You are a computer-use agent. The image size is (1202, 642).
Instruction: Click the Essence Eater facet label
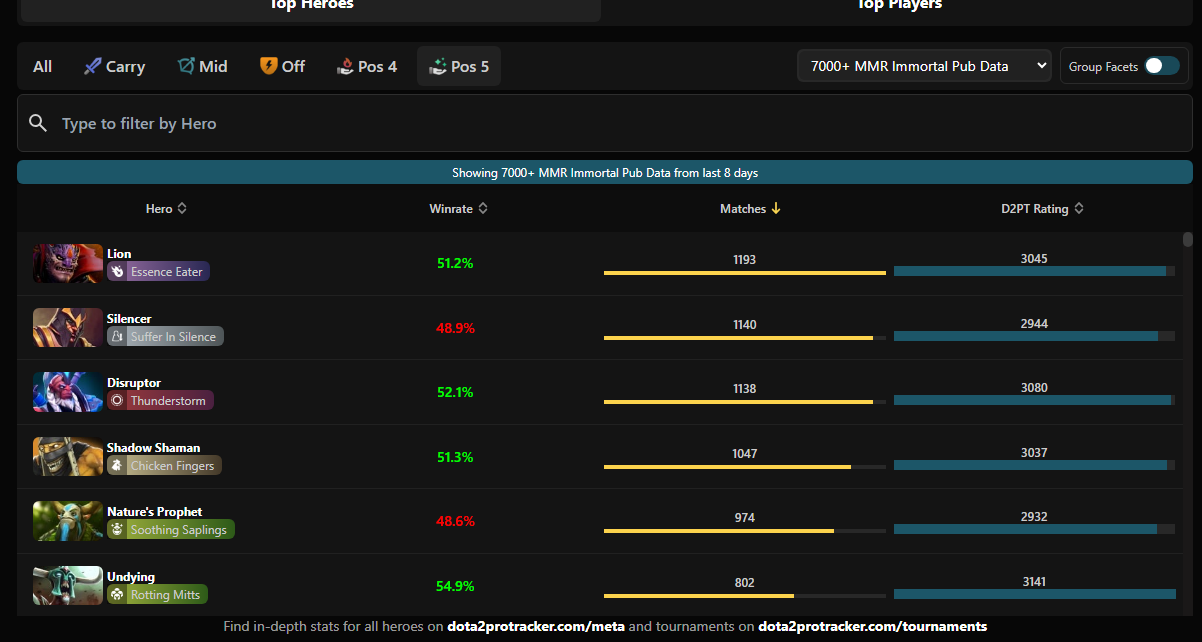pos(166,272)
